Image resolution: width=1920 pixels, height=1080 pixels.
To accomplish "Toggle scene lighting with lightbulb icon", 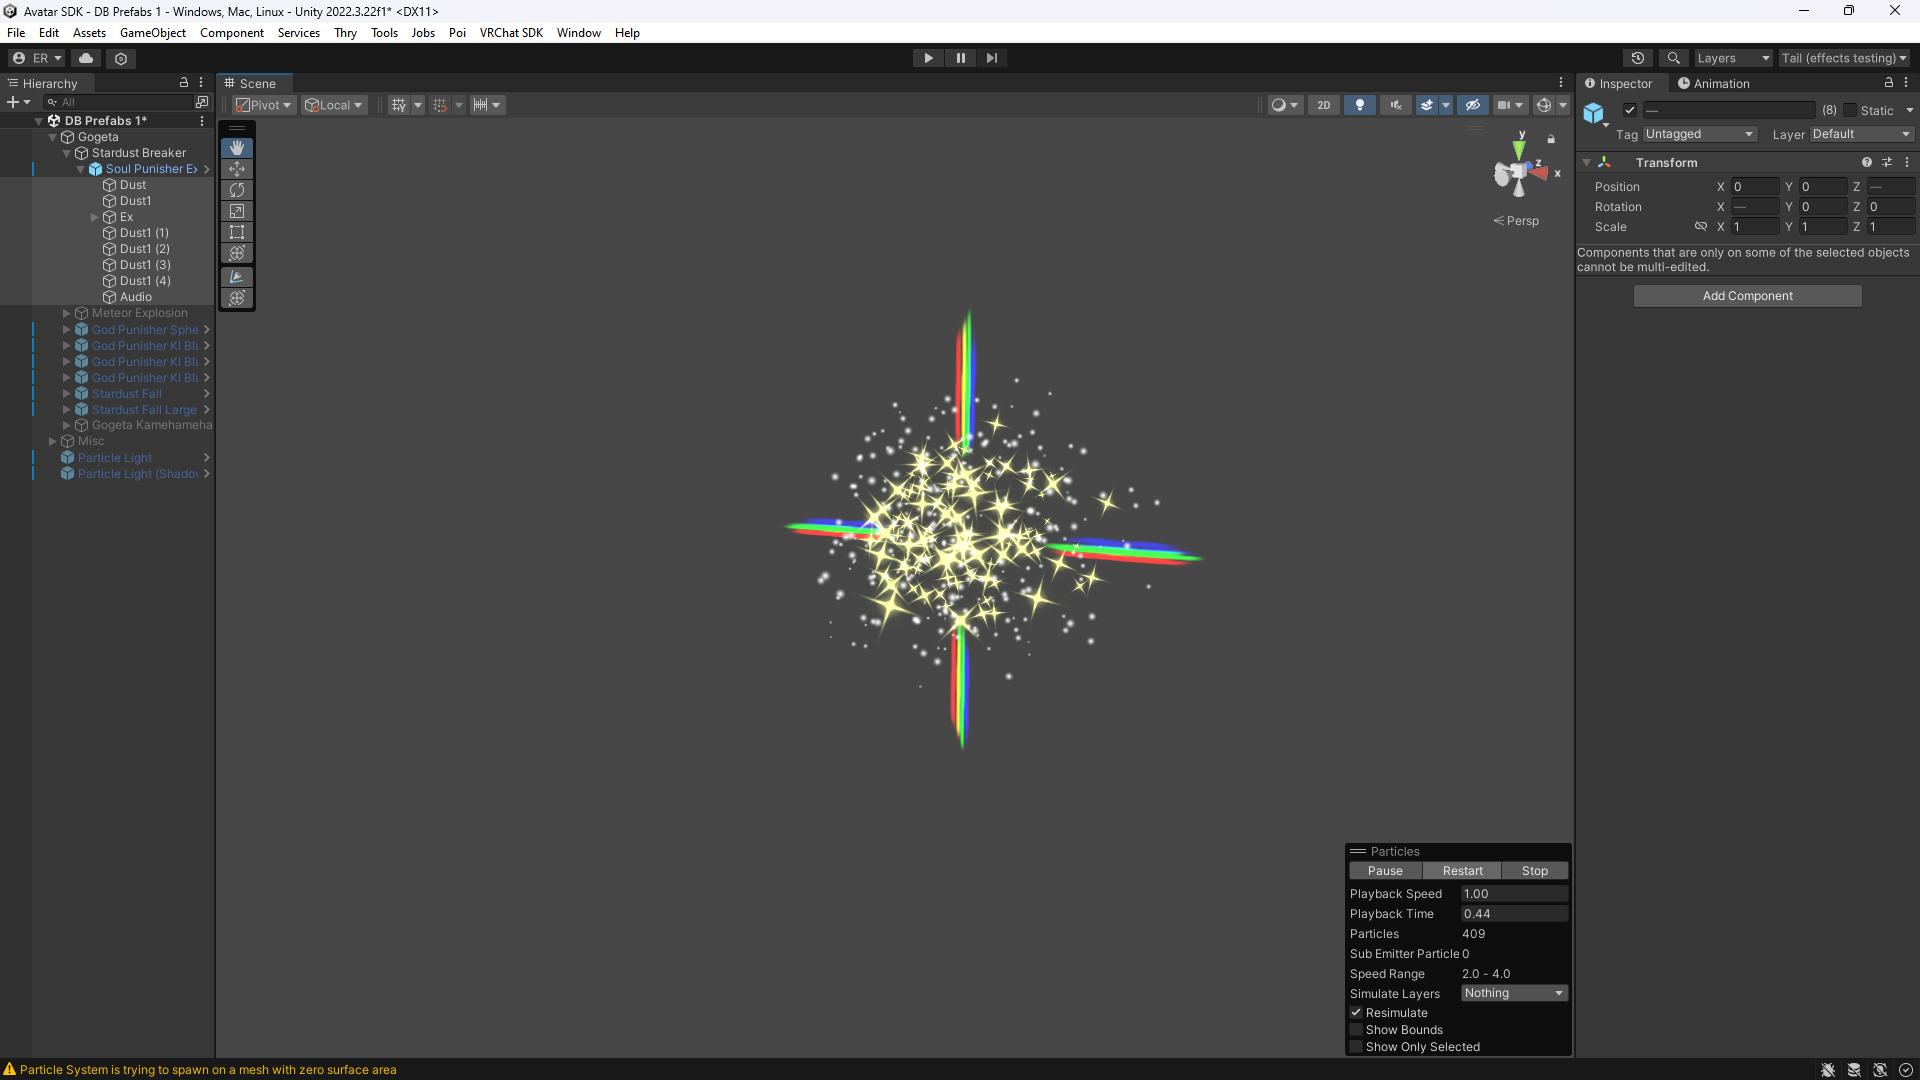I will coord(1359,105).
